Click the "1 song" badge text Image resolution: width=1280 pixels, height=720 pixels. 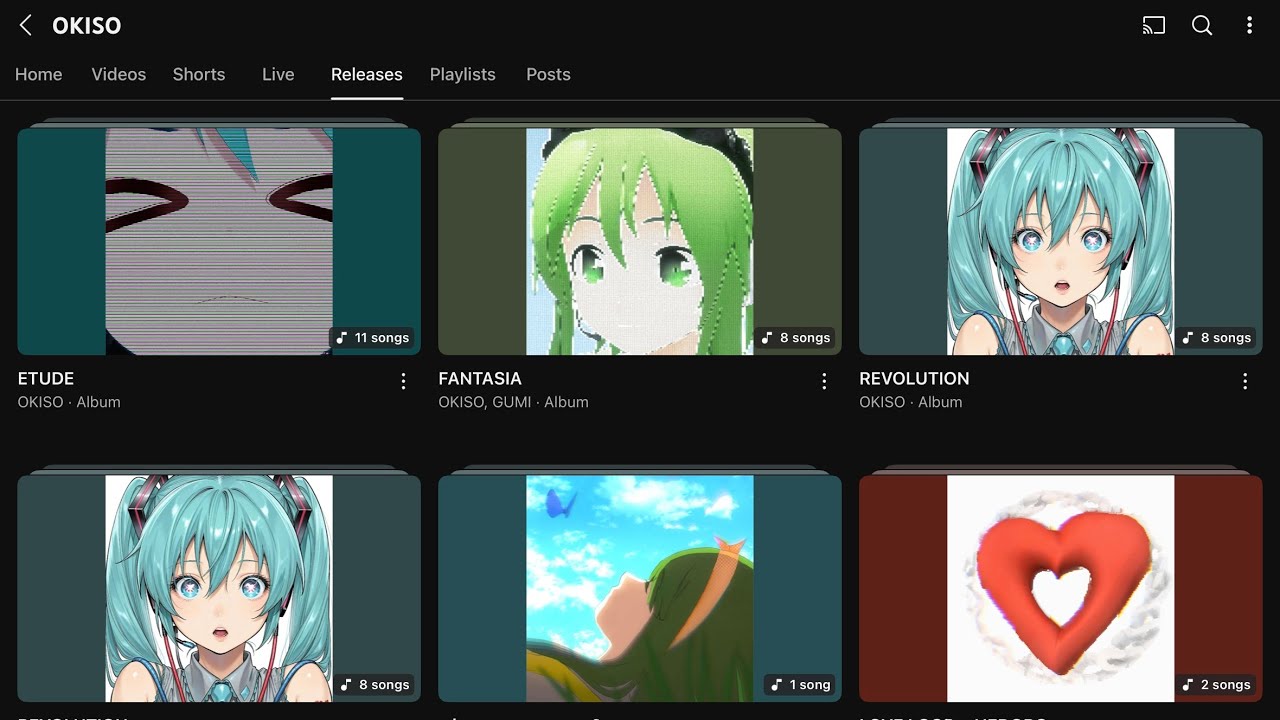point(810,685)
